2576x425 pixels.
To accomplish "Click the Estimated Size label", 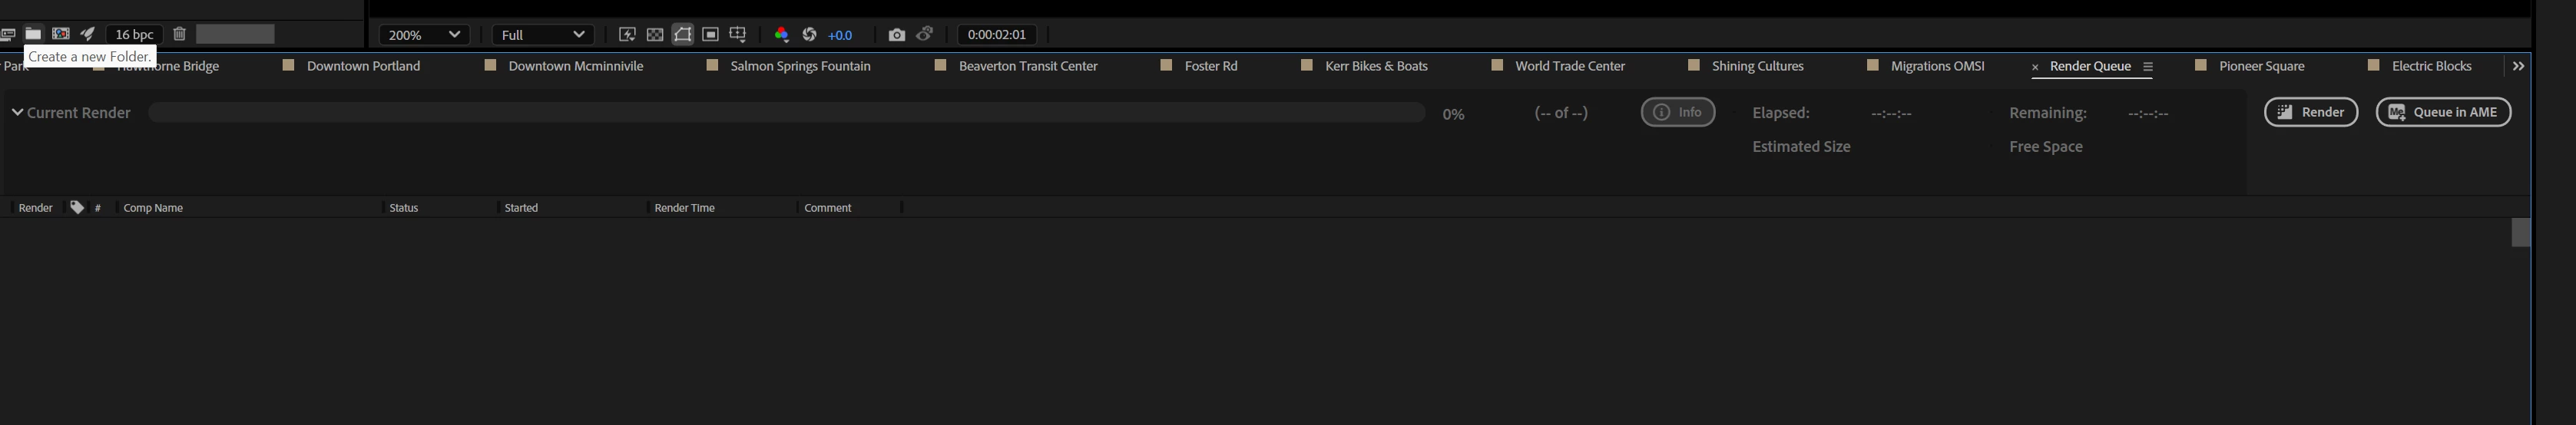I will coord(1801,147).
